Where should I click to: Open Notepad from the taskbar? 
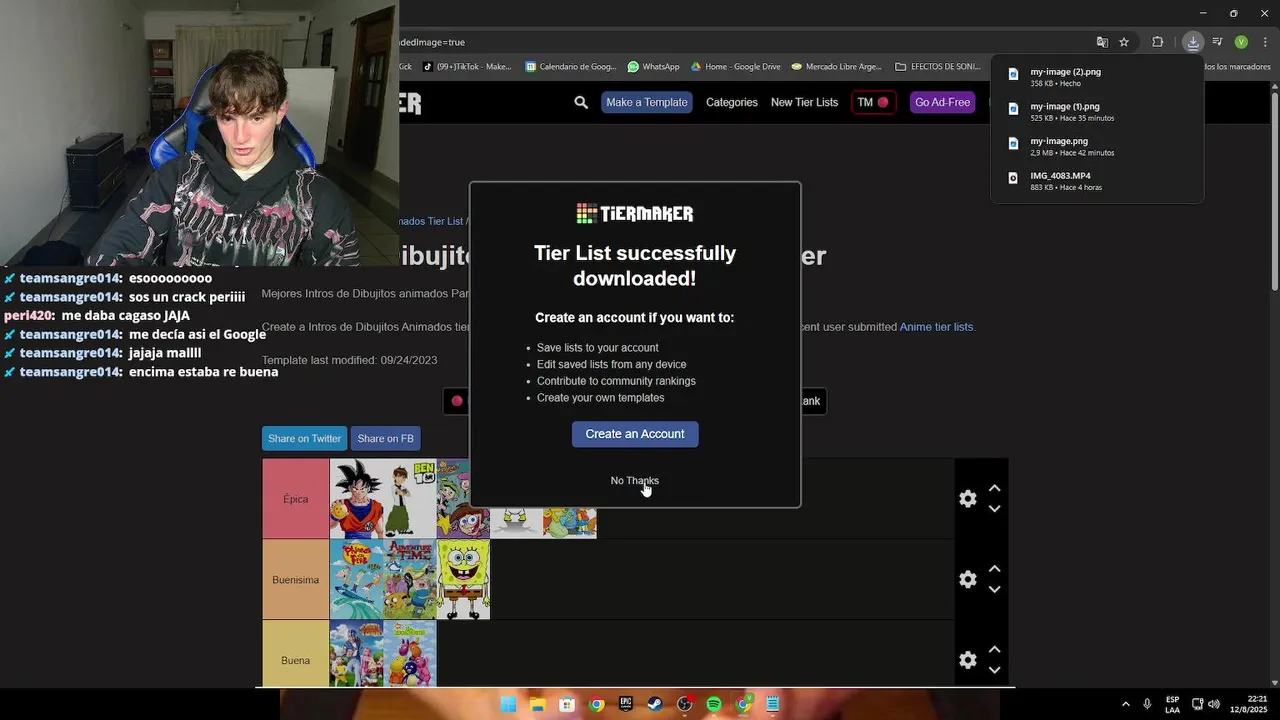click(x=773, y=704)
